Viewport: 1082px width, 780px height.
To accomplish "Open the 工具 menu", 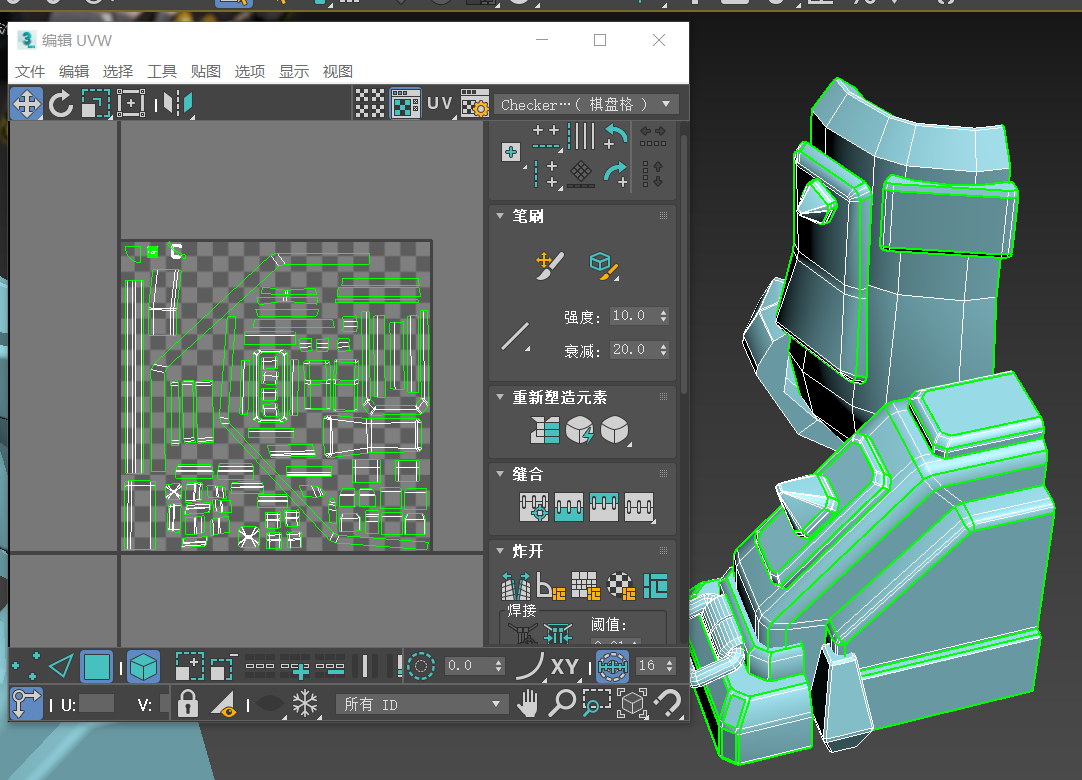I will 162,71.
